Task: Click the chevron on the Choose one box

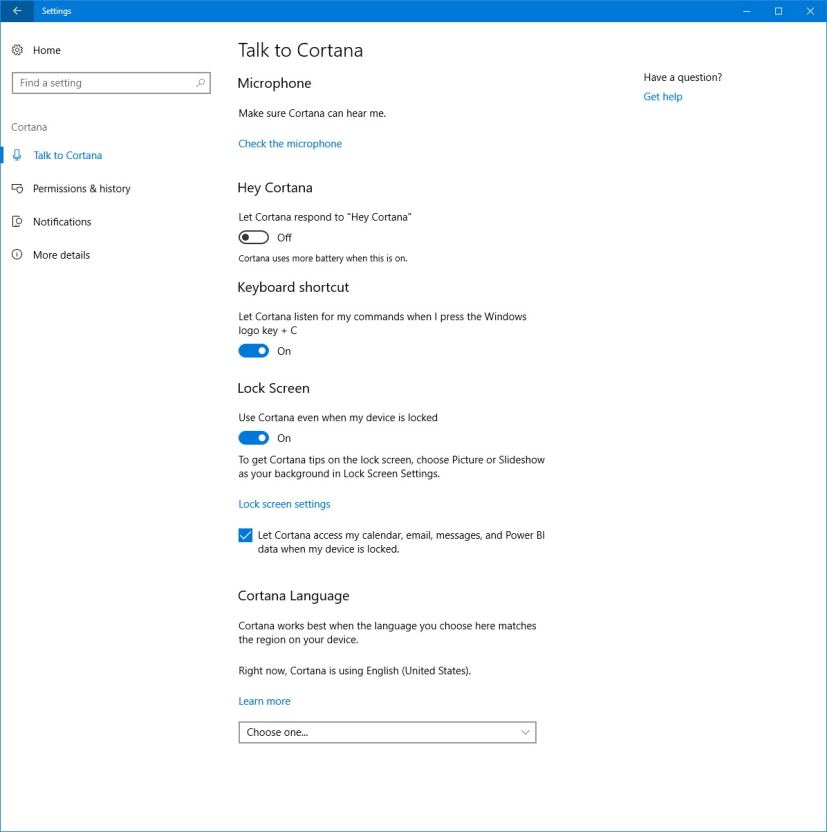Action: (x=525, y=731)
